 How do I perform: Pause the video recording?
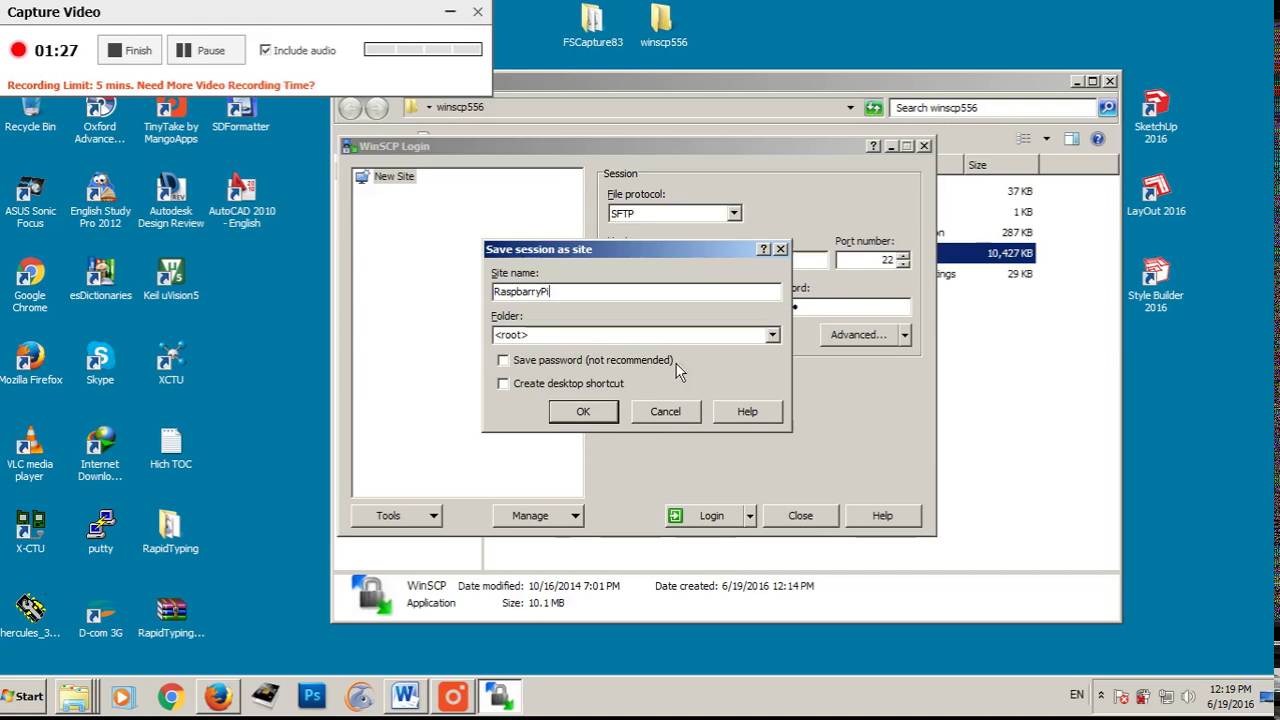[x=206, y=50]
